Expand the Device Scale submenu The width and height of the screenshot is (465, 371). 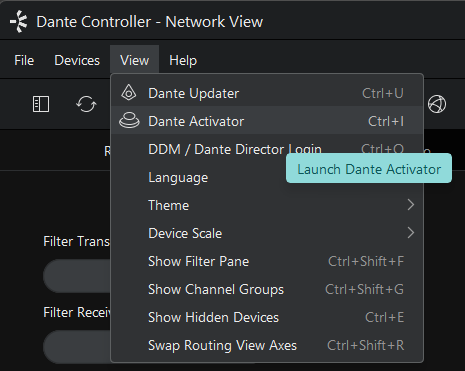pos(267,233)
